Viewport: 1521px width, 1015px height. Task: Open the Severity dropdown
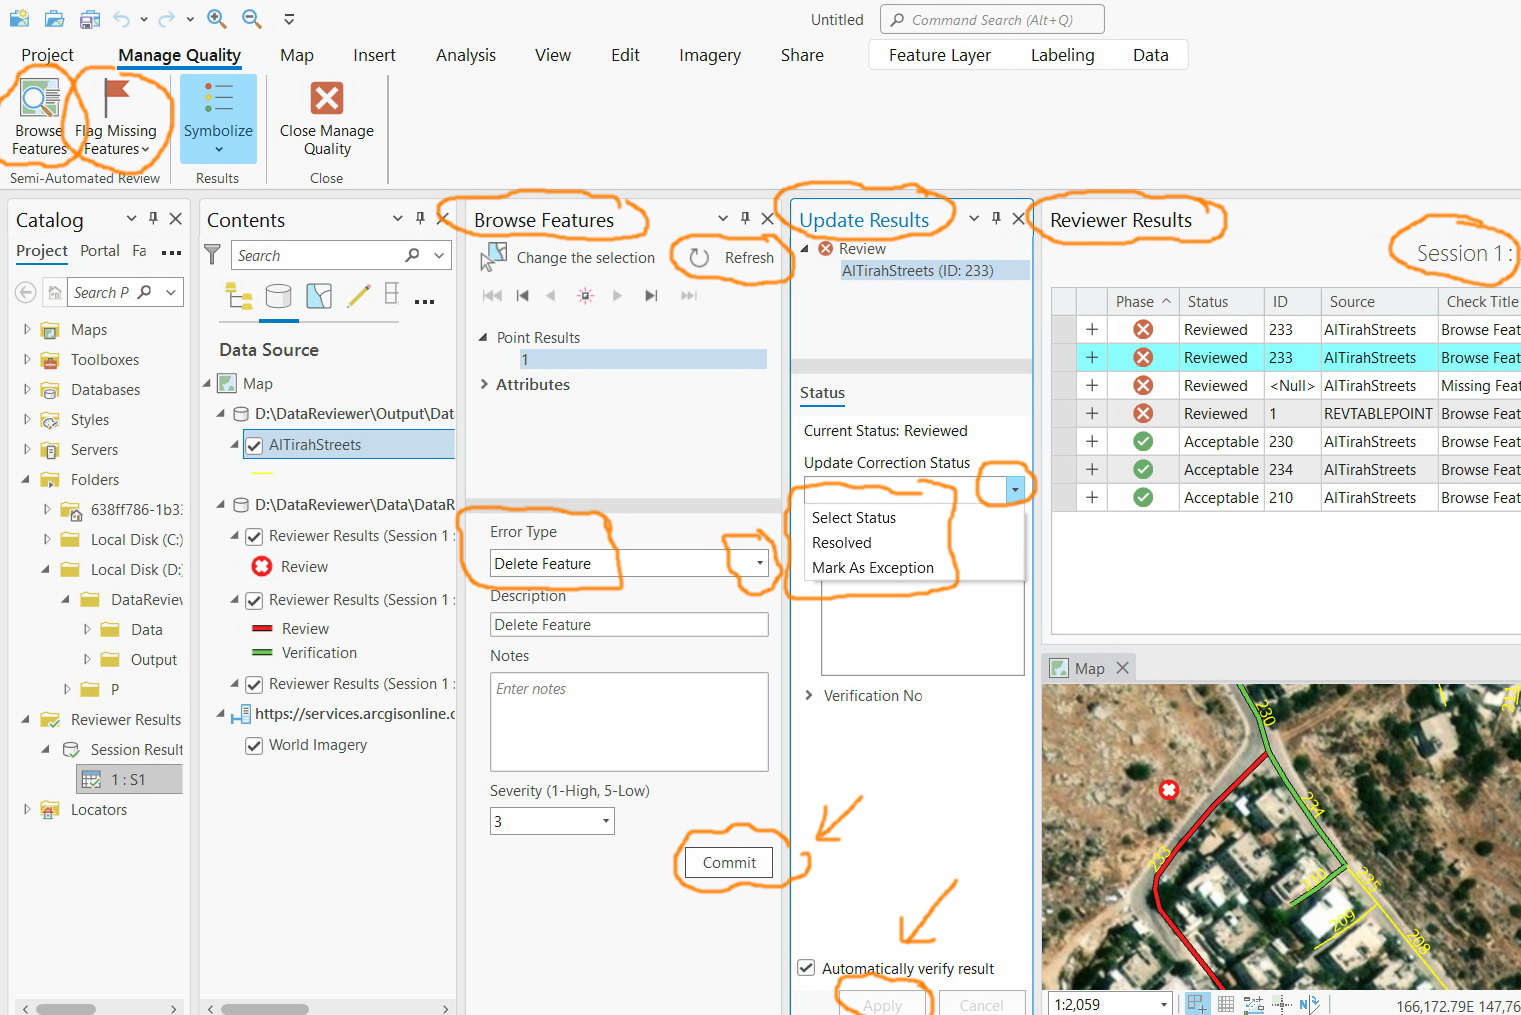(x=605, y=820)
